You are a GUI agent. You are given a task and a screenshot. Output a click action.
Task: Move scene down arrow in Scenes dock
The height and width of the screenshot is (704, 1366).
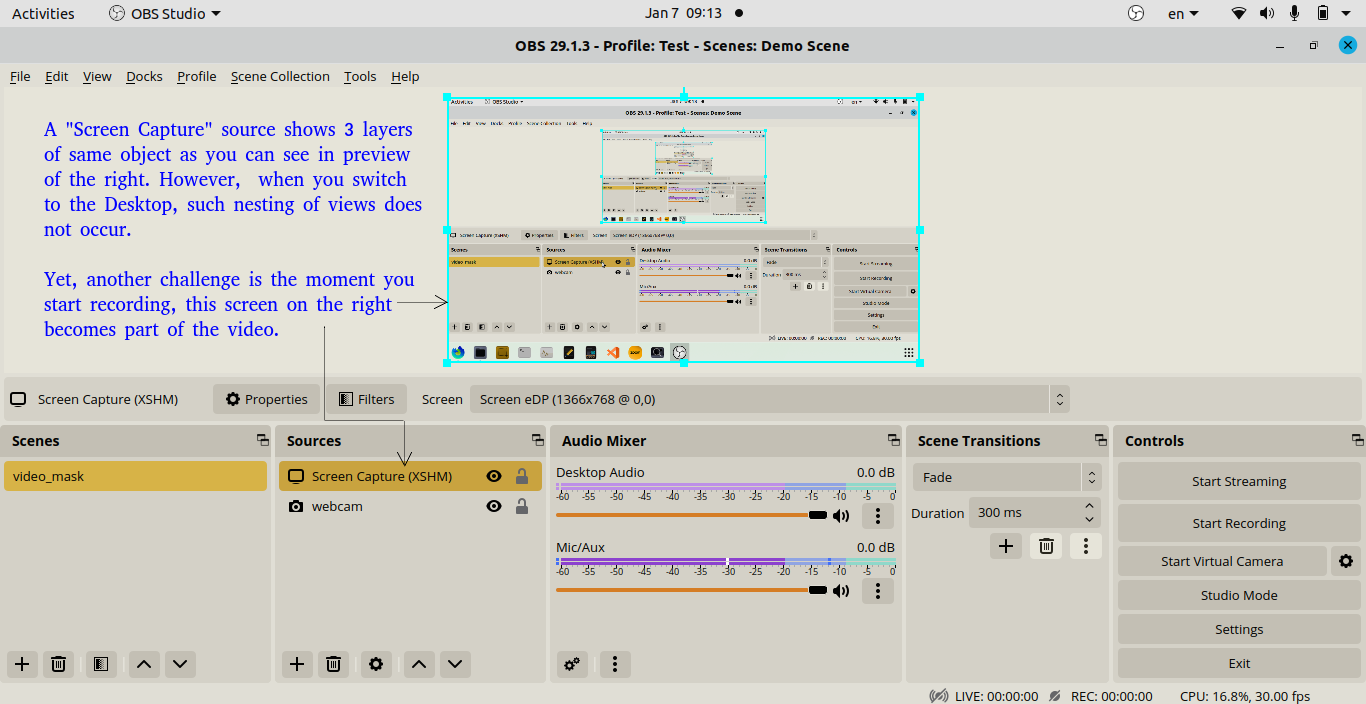179,664
